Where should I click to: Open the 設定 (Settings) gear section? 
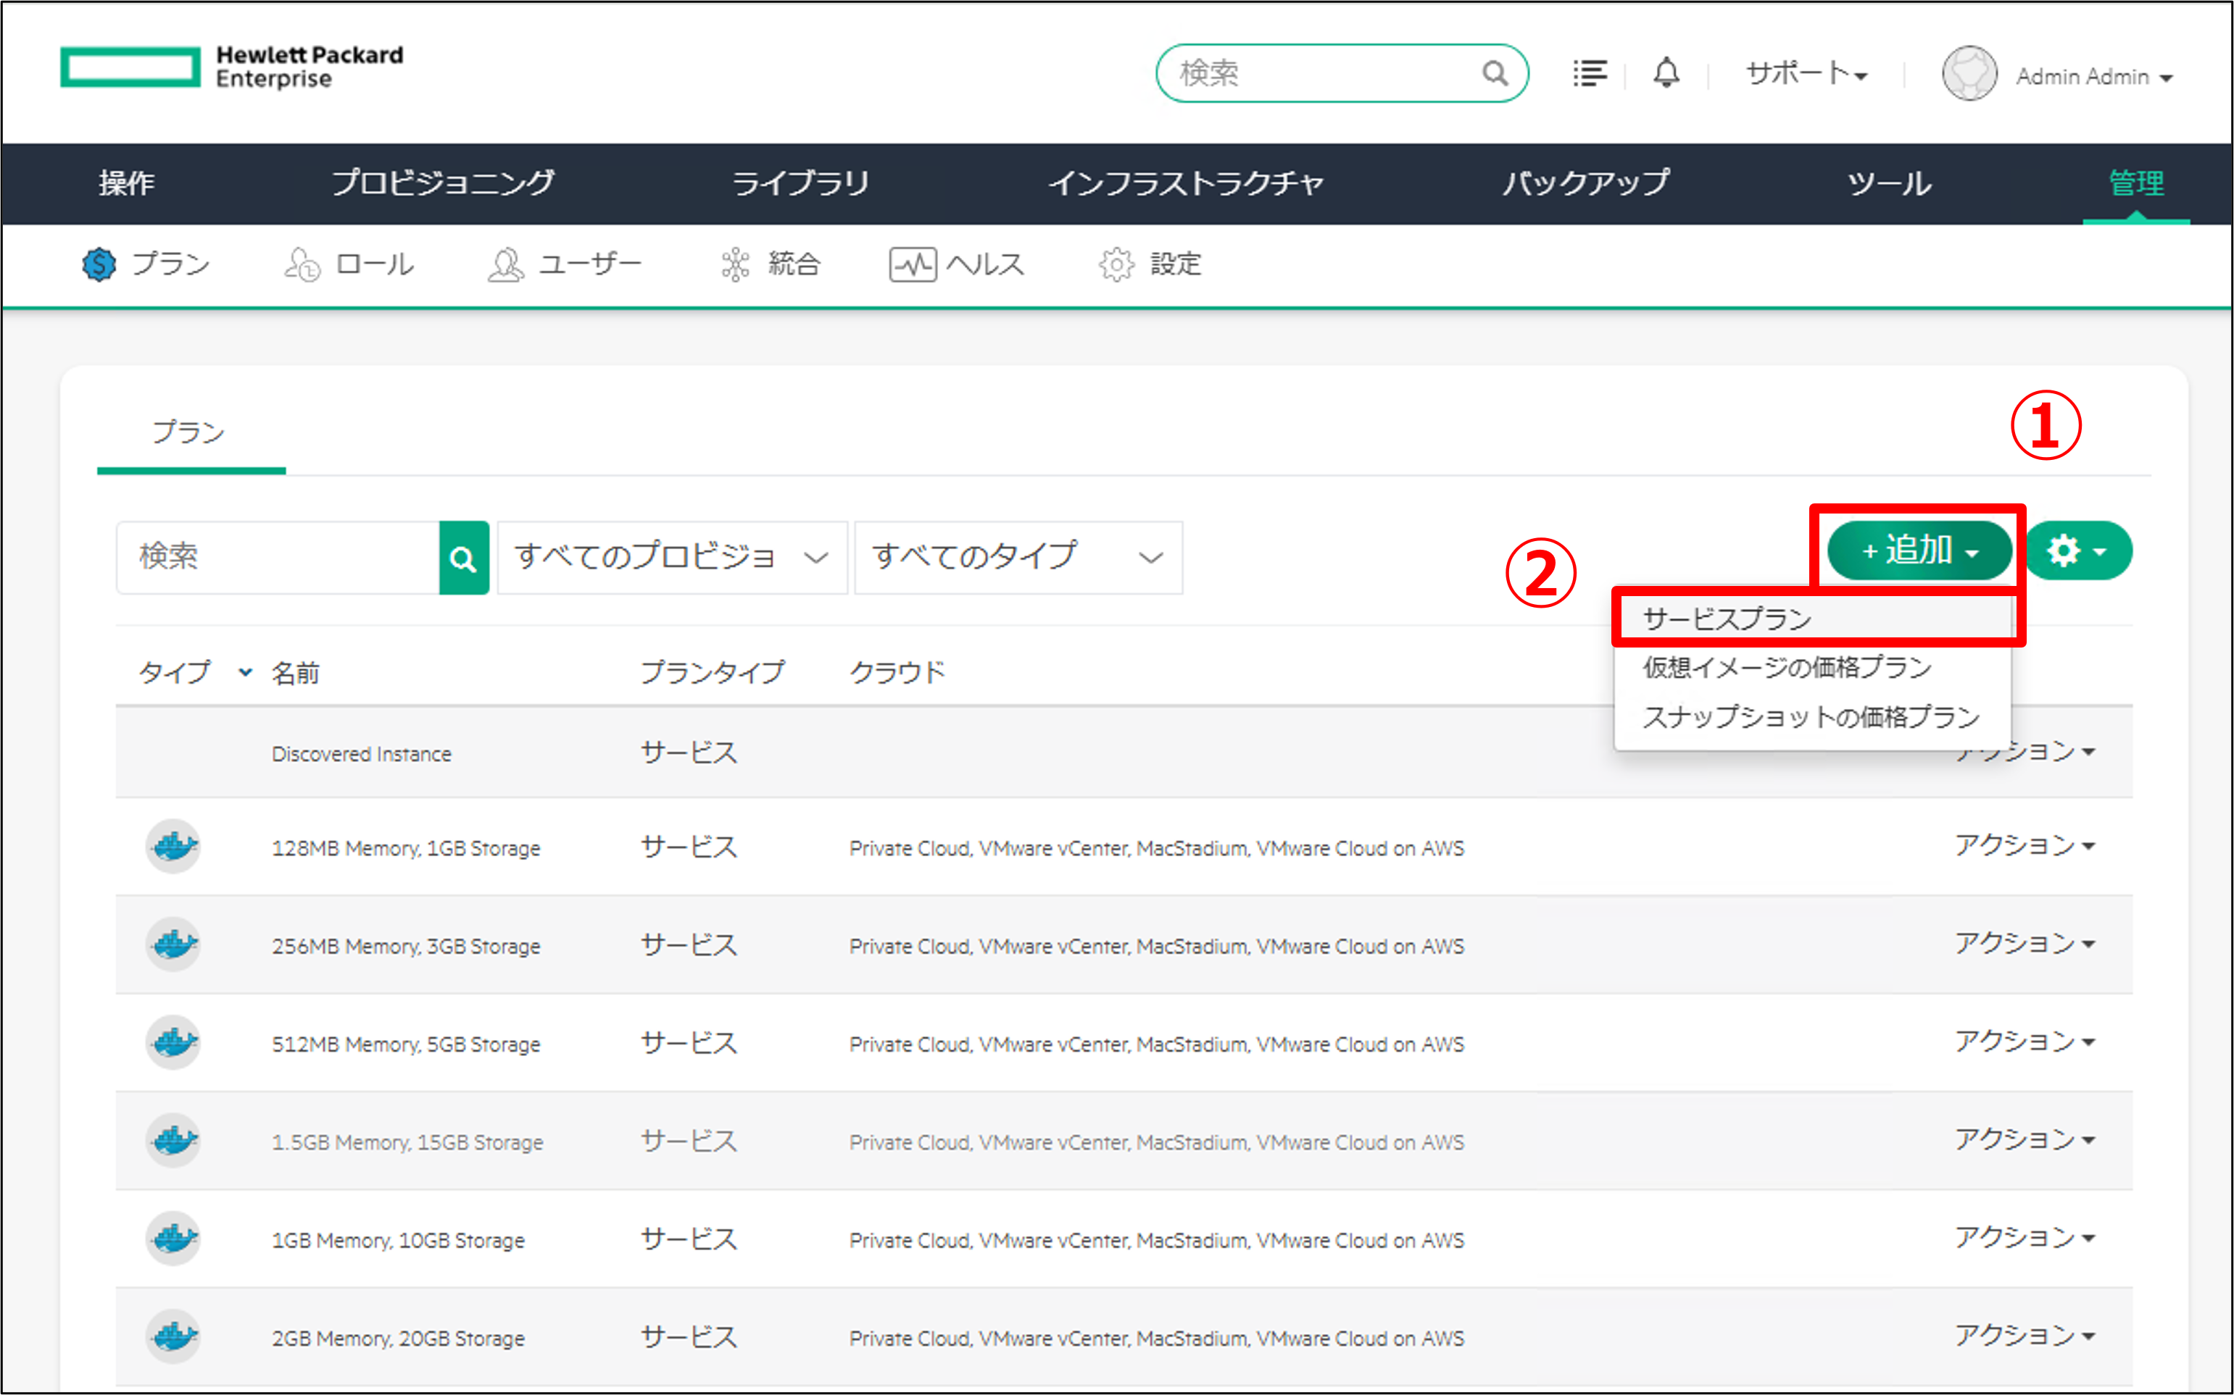pyautogui.click(x=1150, y=264)
